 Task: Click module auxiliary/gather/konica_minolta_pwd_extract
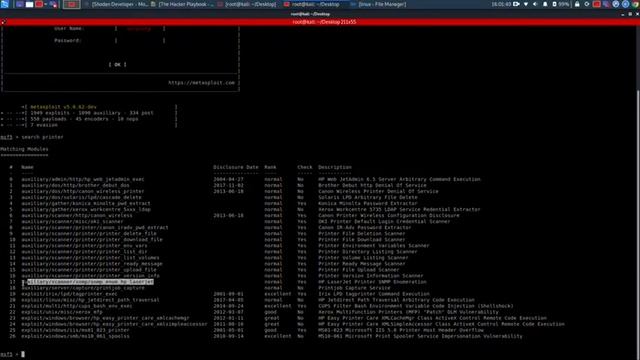pyautogui.click(x=86, y=203)
